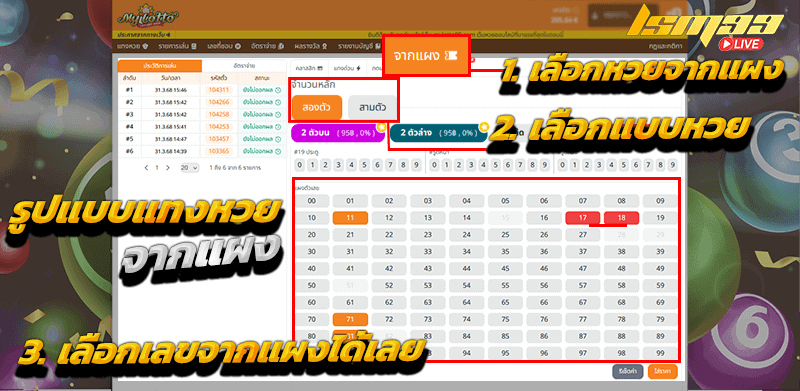Open ผลรางวัล in the navigation bar
This screenshot has height=391, width=800.
coord(311,46)
